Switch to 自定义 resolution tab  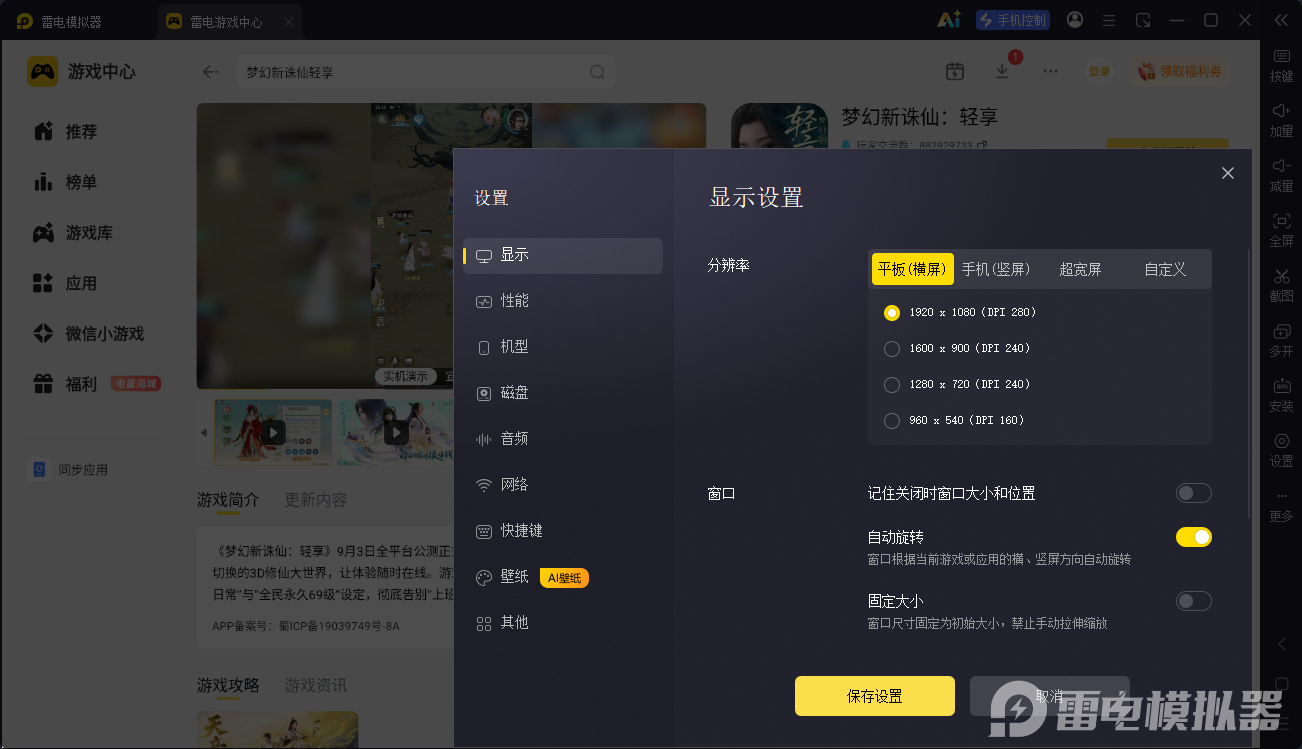pyautogui.click(x=1165, y=269)
